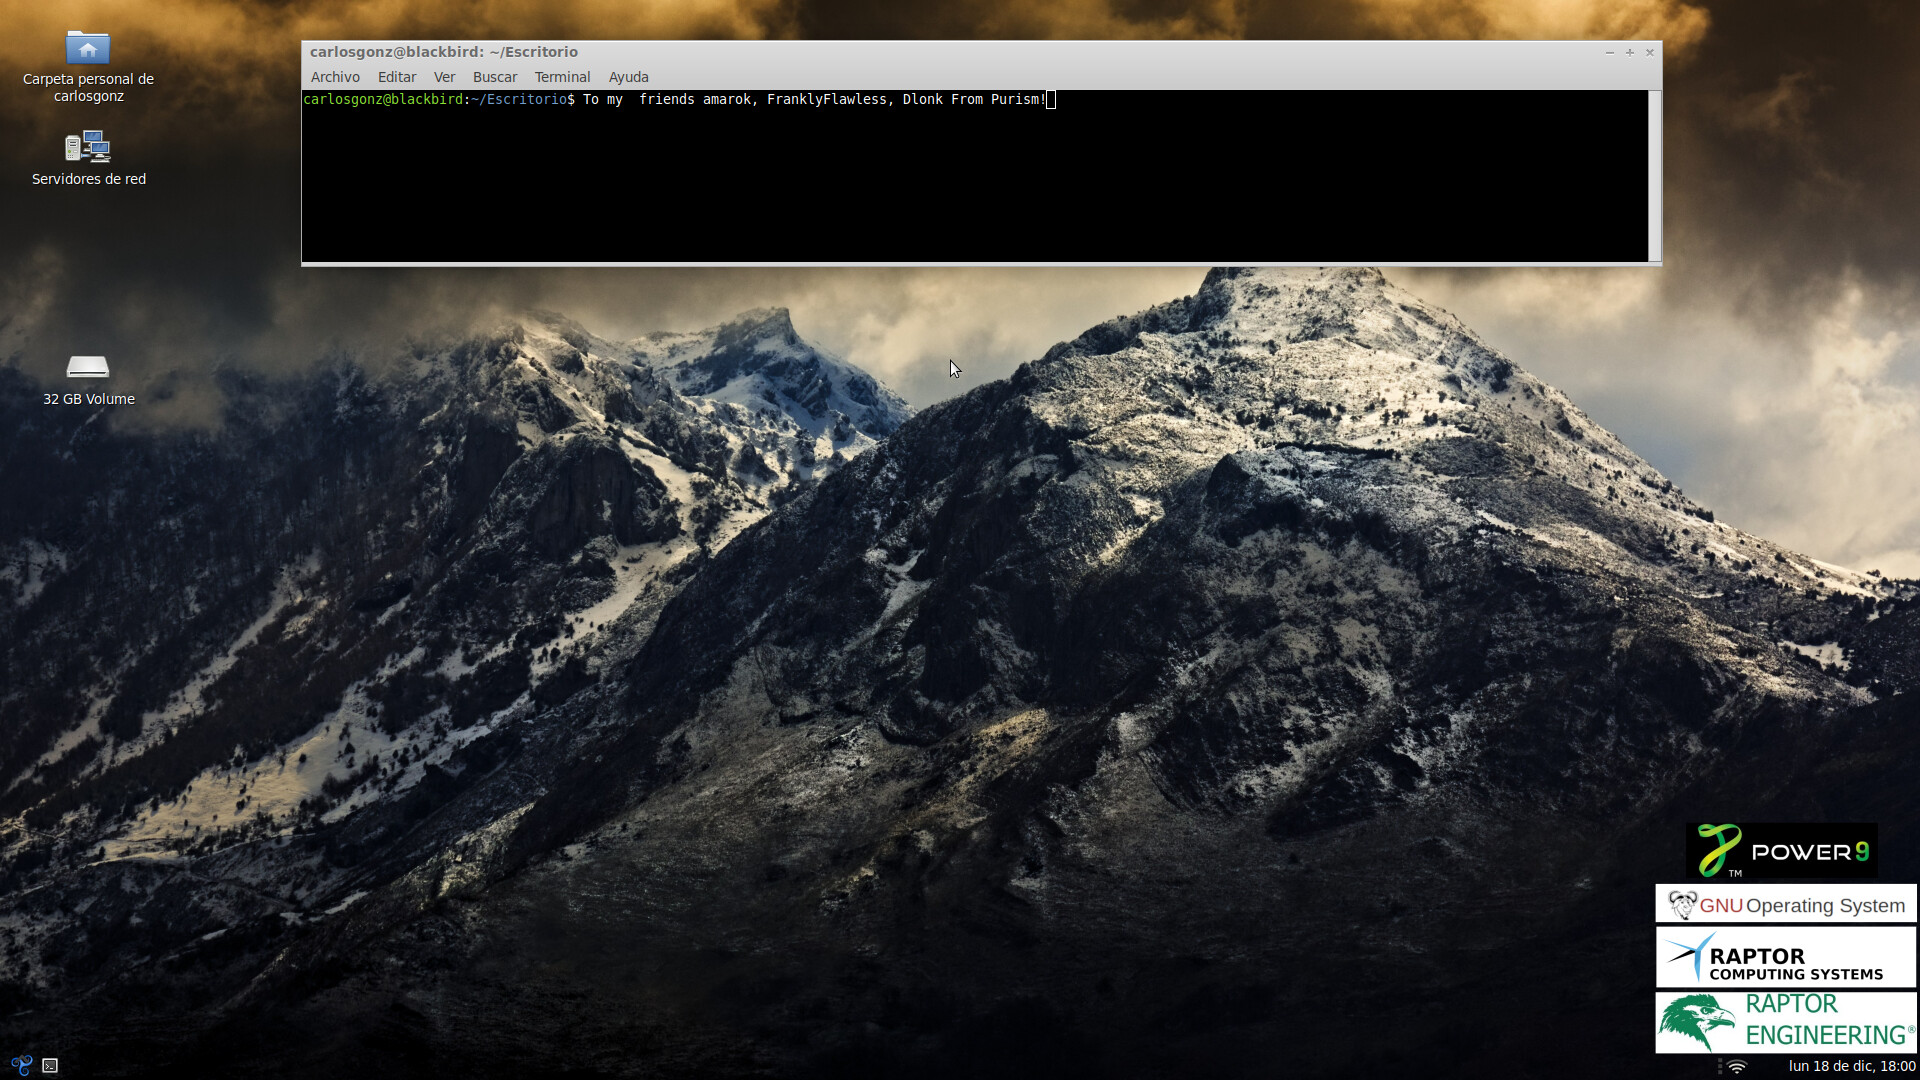Click the date and time clock
Image resolution: width=1920 pixels, height=1080 pixels.
[x=1851, y=1066]
